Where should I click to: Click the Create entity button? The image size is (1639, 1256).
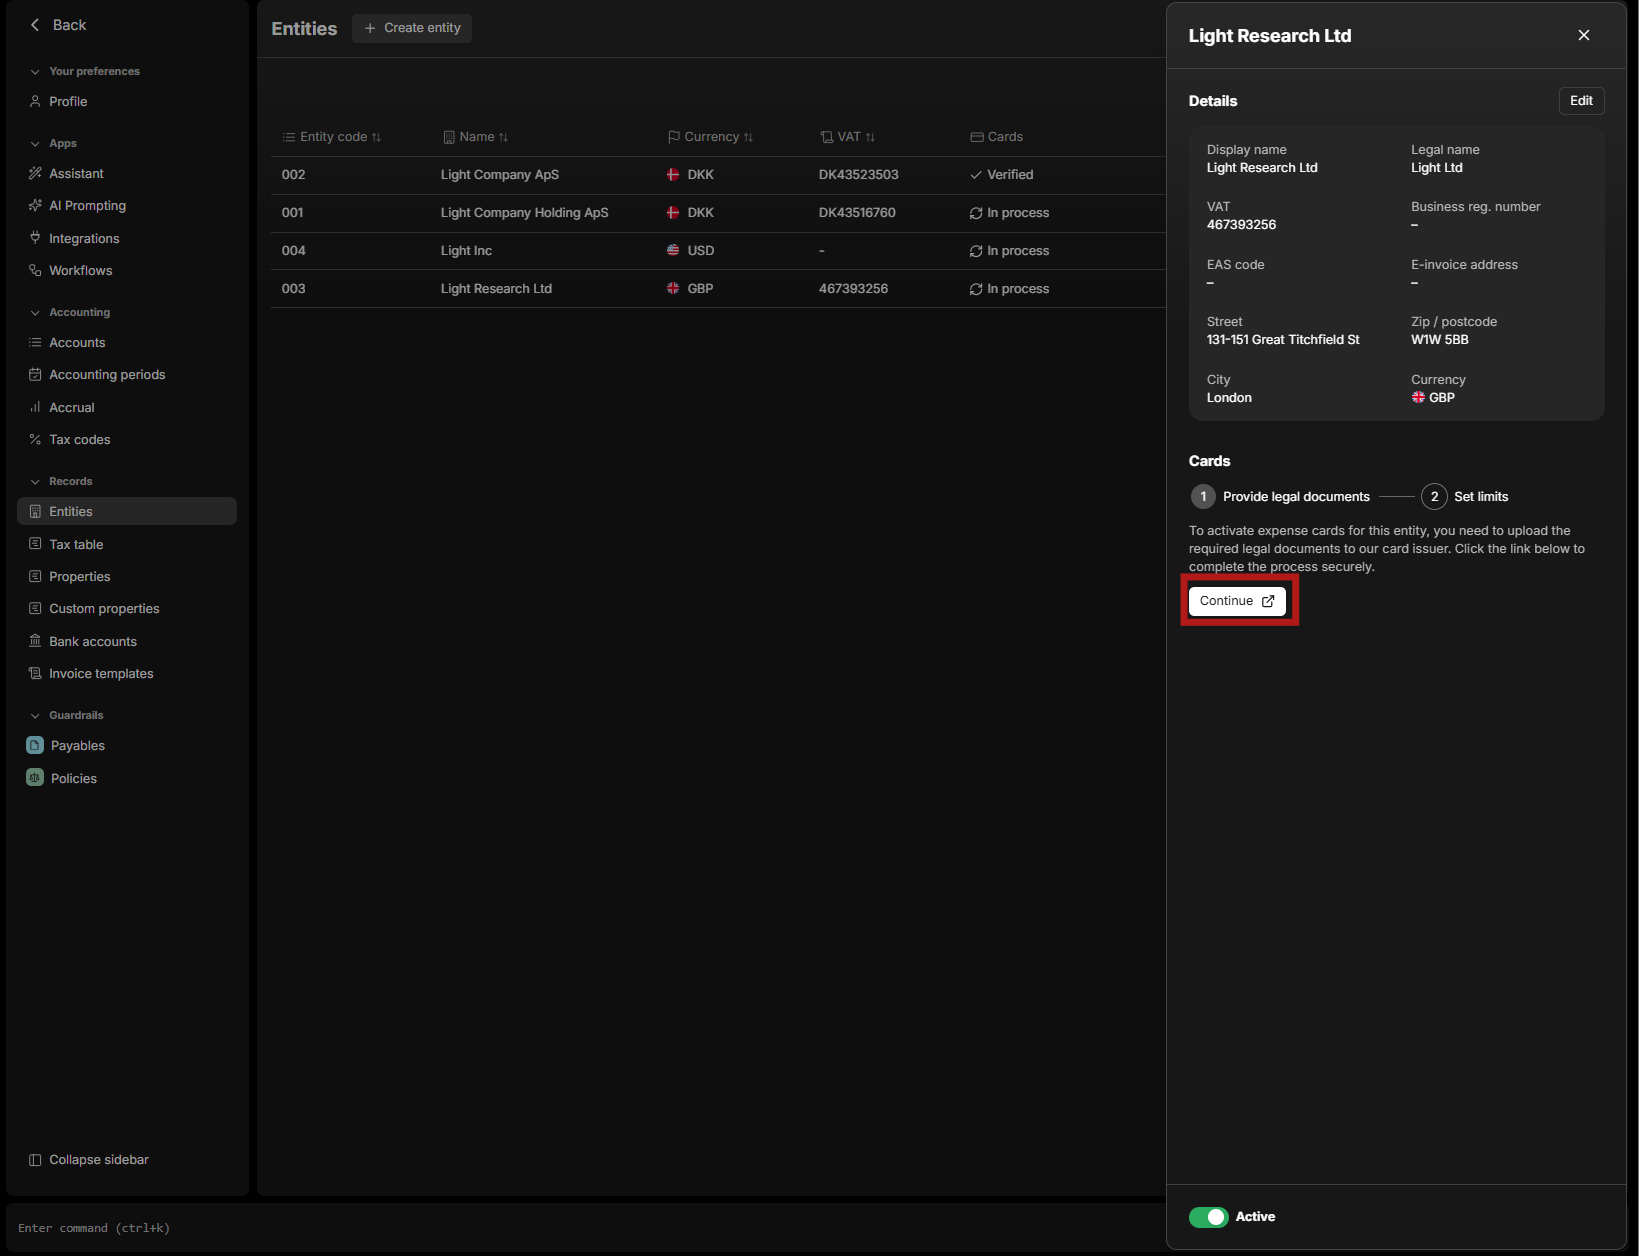coord(412,28)
